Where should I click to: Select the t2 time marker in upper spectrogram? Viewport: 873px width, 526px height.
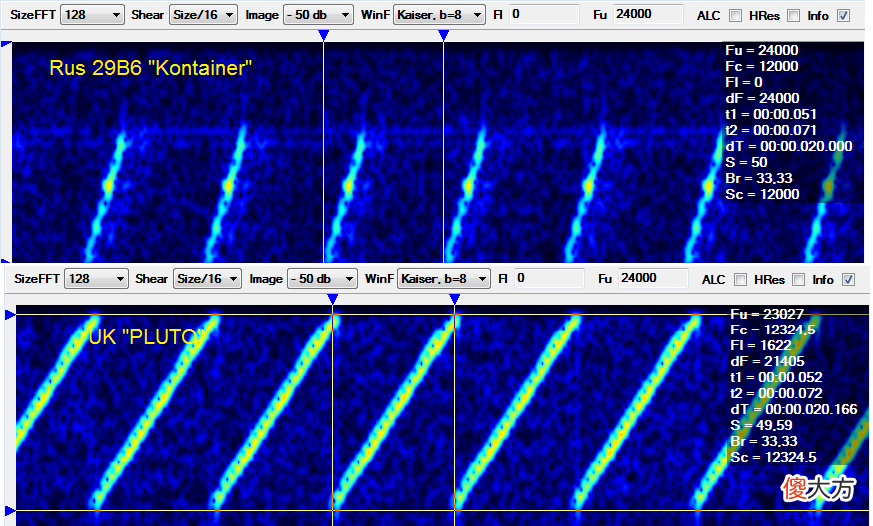coord(444,36)
